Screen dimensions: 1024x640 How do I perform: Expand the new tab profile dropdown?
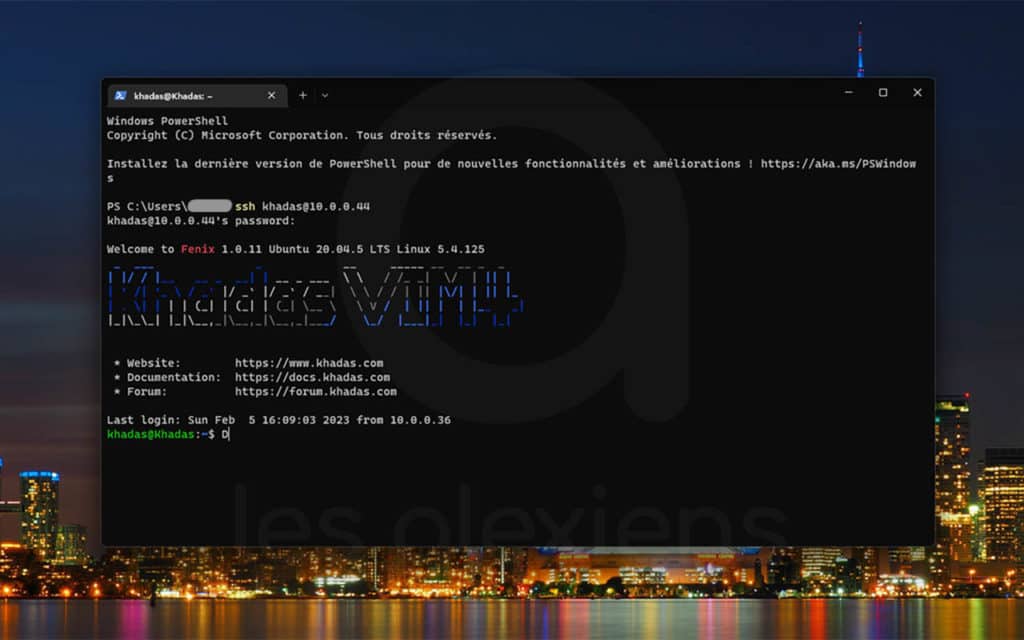coord(325,95)
